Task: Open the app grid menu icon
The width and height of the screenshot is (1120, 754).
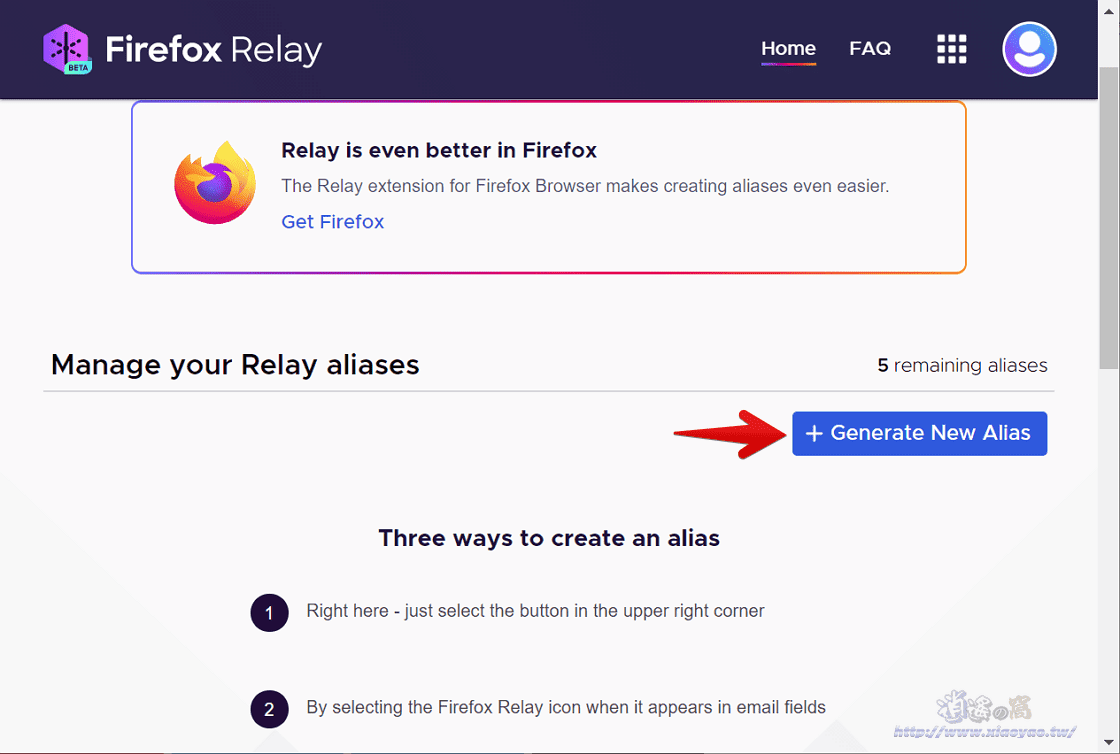Action: click(951, 48)
